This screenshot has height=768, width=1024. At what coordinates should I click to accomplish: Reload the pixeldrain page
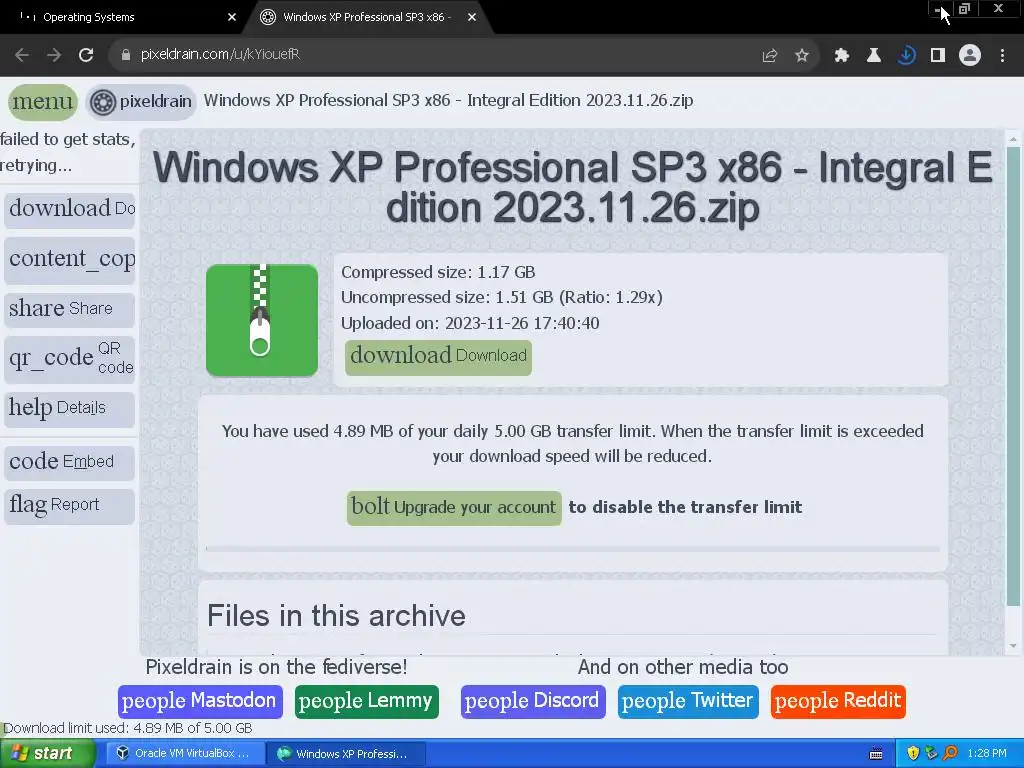pyautogui.click(x=86, y=55)
